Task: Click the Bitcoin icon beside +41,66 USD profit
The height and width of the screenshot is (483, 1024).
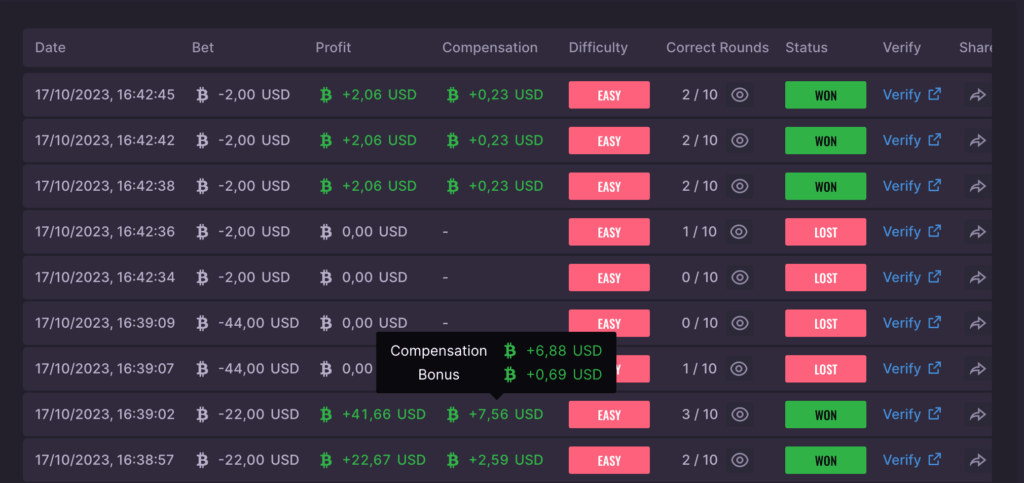Action: coord(326,415)
